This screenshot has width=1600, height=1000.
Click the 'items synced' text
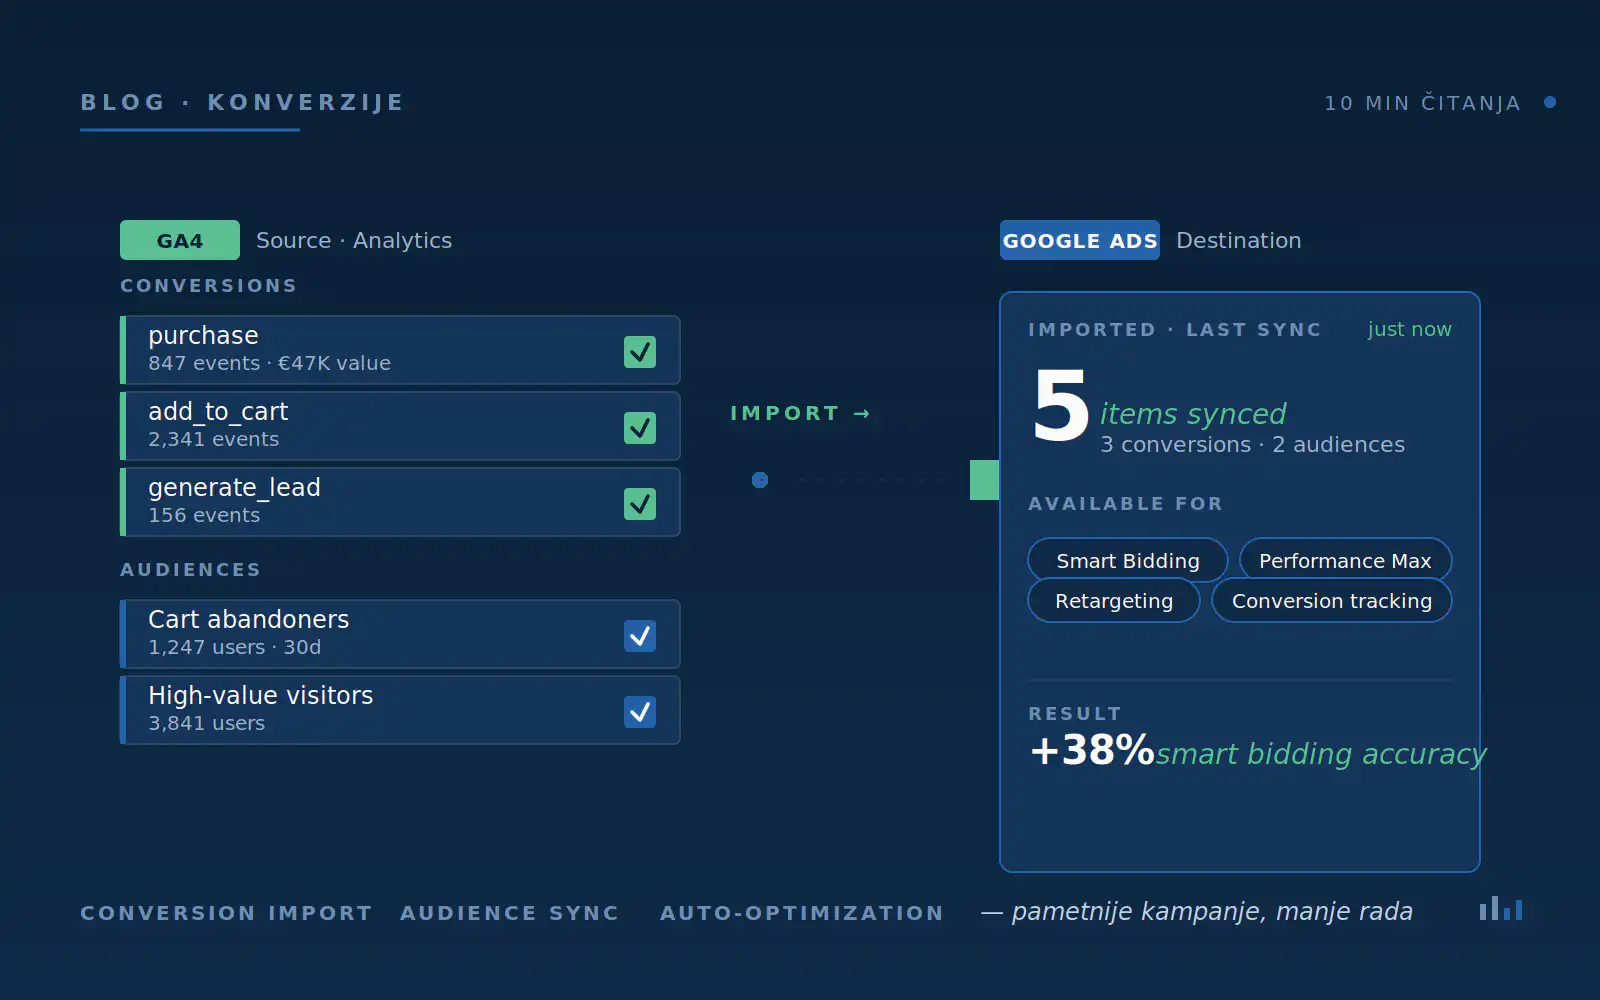pos(1193,413)
